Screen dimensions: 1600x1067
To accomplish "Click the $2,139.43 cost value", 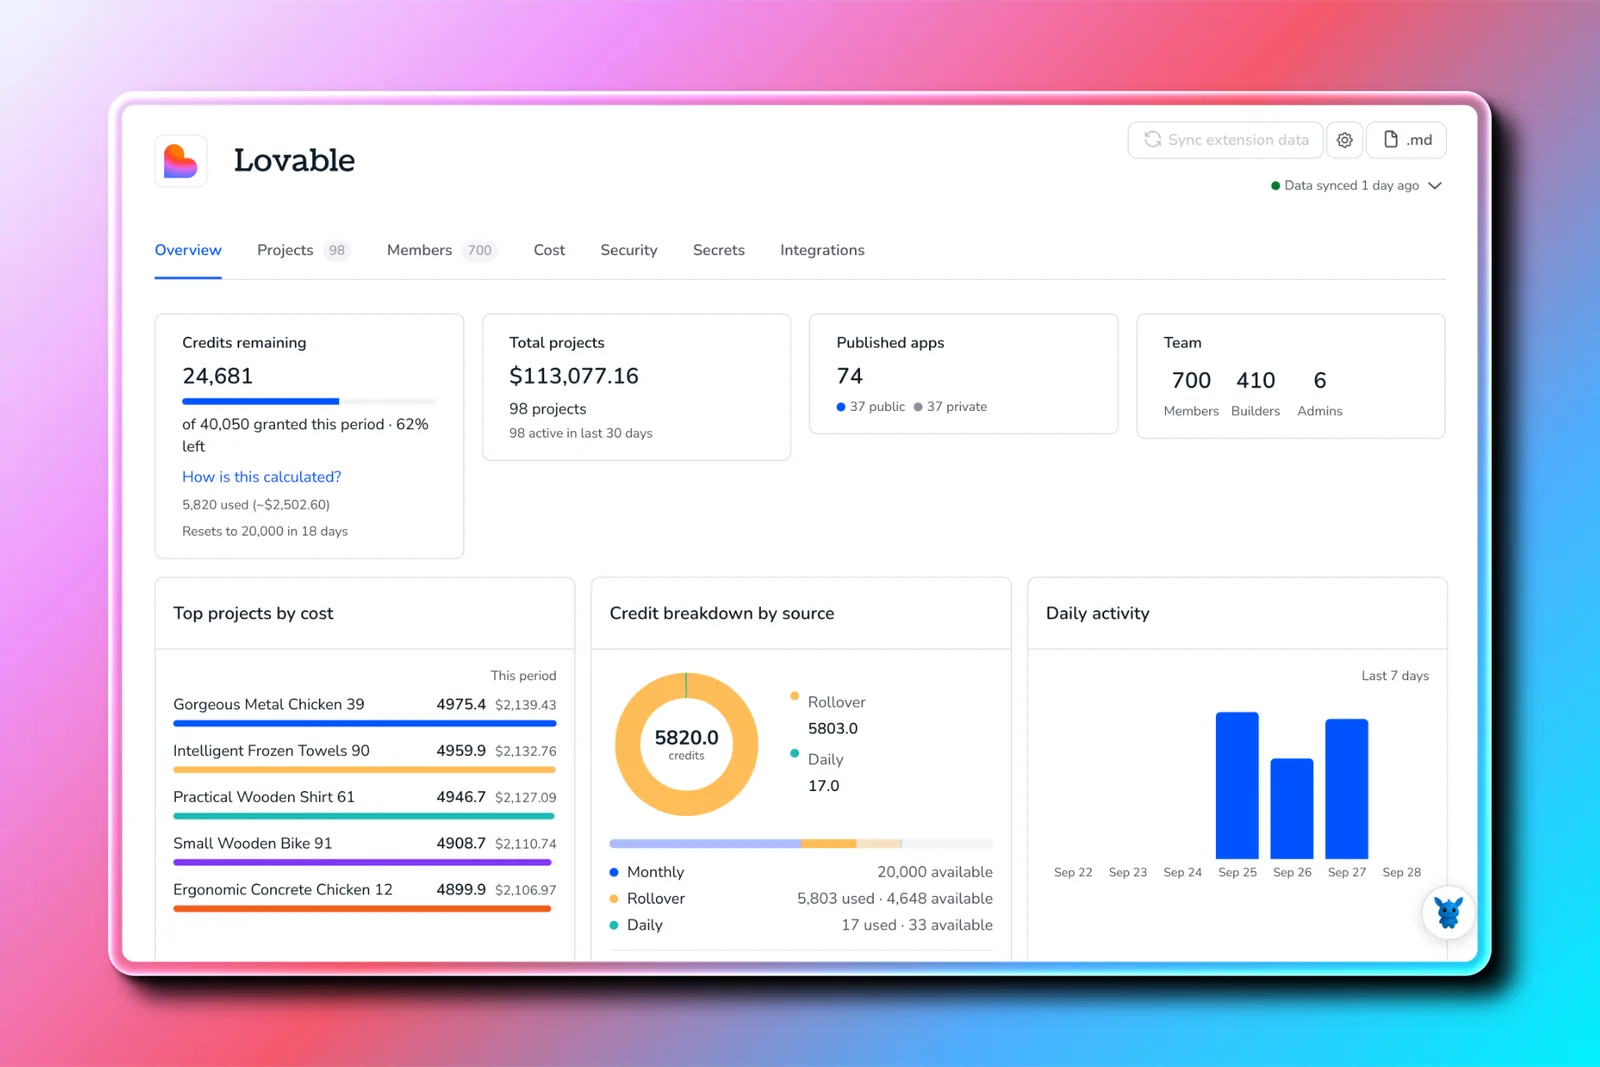I will click(x=526, y=705).
